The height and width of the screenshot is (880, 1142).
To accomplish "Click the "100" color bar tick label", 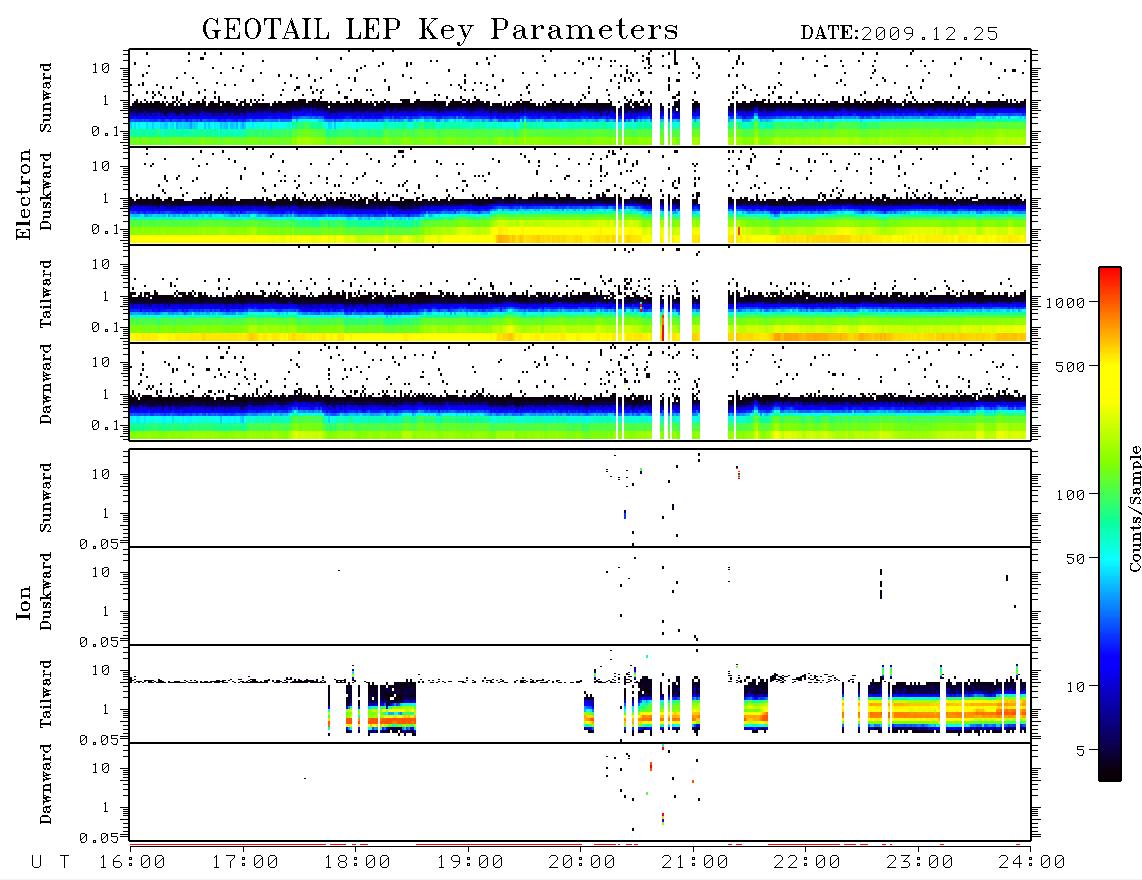I will coord(1070,495).
